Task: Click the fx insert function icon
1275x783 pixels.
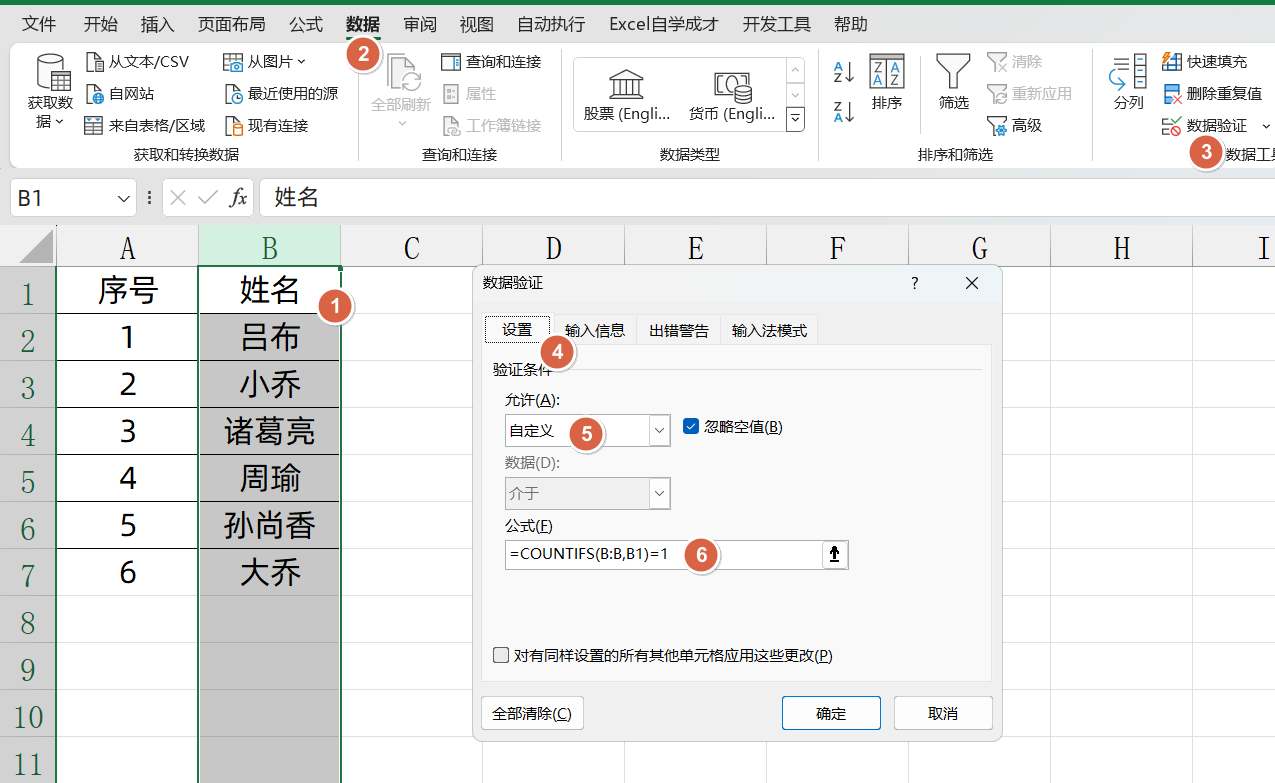Action: 238,198
